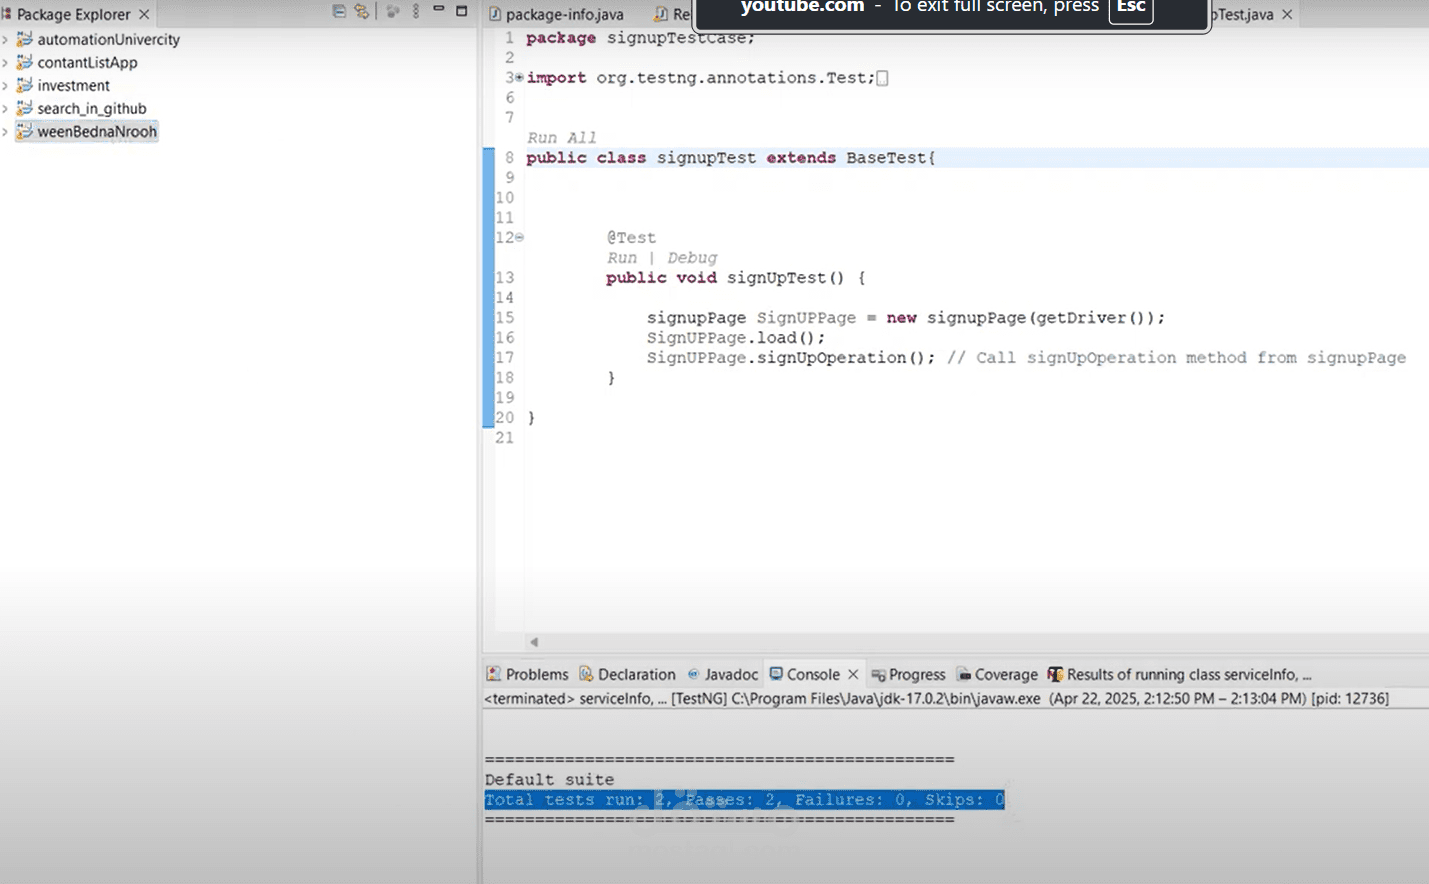Open the Javadoc tab
The height and width of the screenshot is (884, 1429).
point(722,675)
